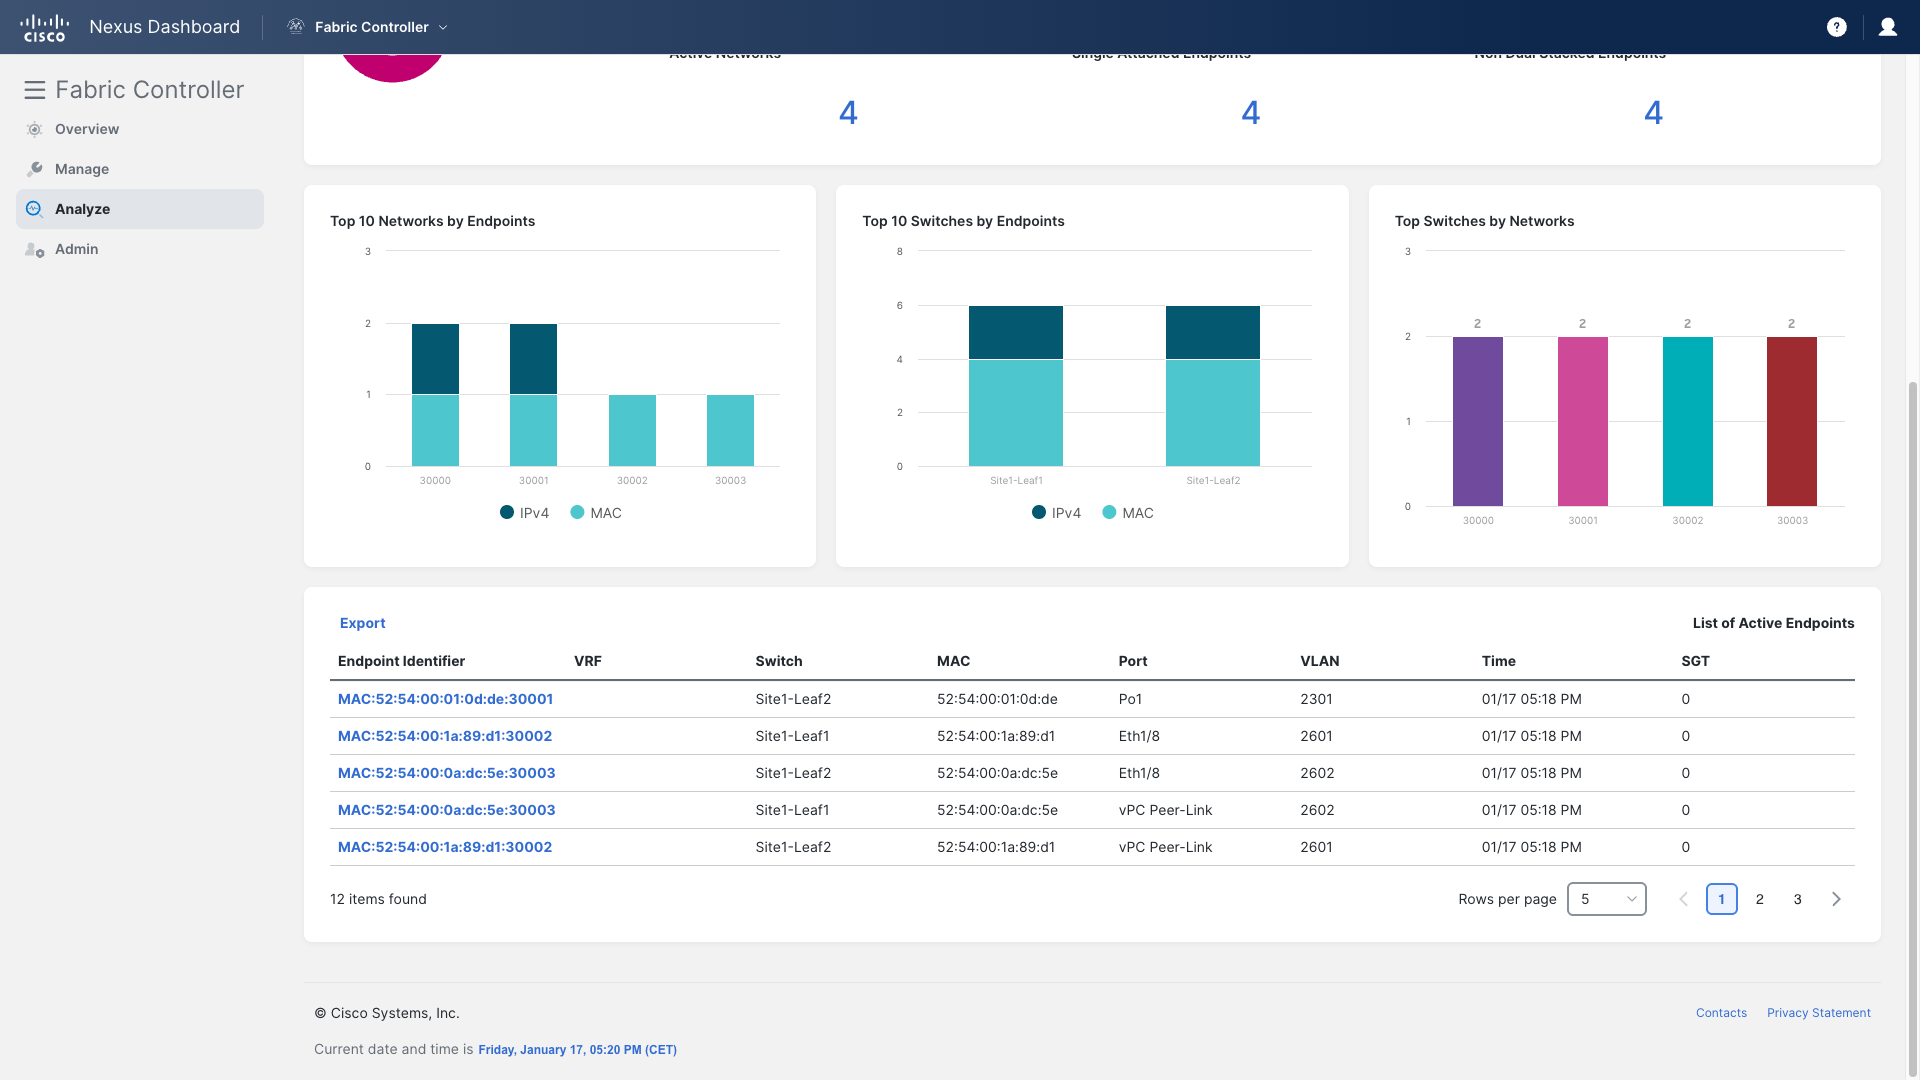
Task: Go to next page arrow in pagination
Action: (x=1836, y=899)
